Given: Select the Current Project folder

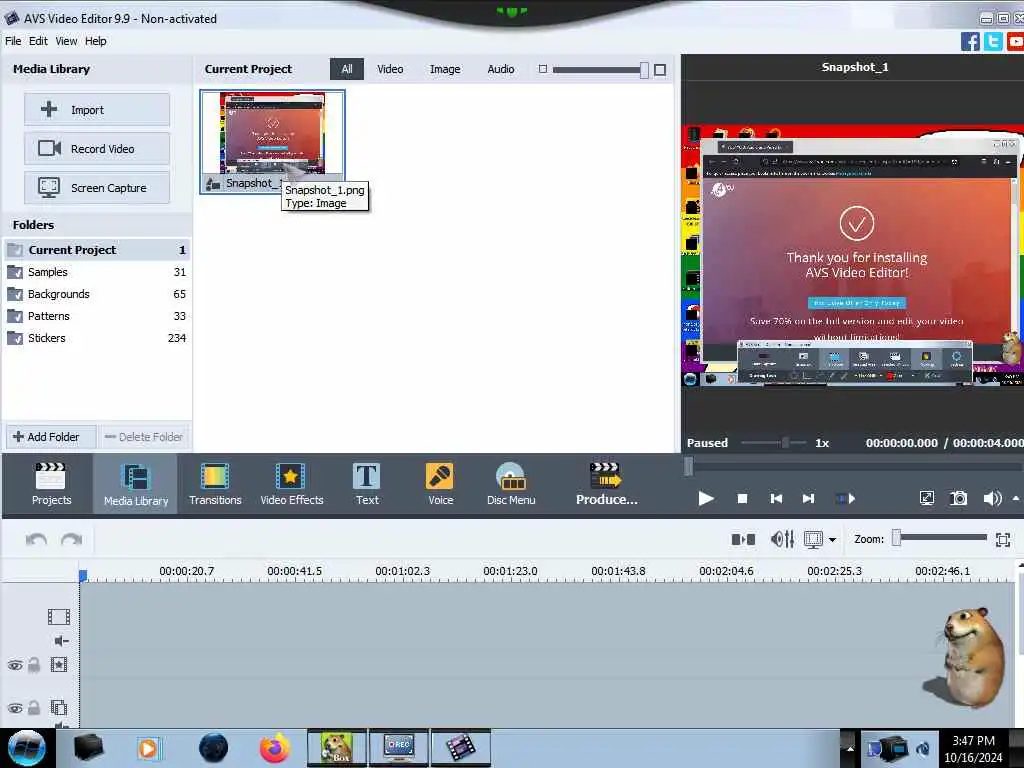Looking at the screenshot, I should pyautogui.click(x=97, y=250).
